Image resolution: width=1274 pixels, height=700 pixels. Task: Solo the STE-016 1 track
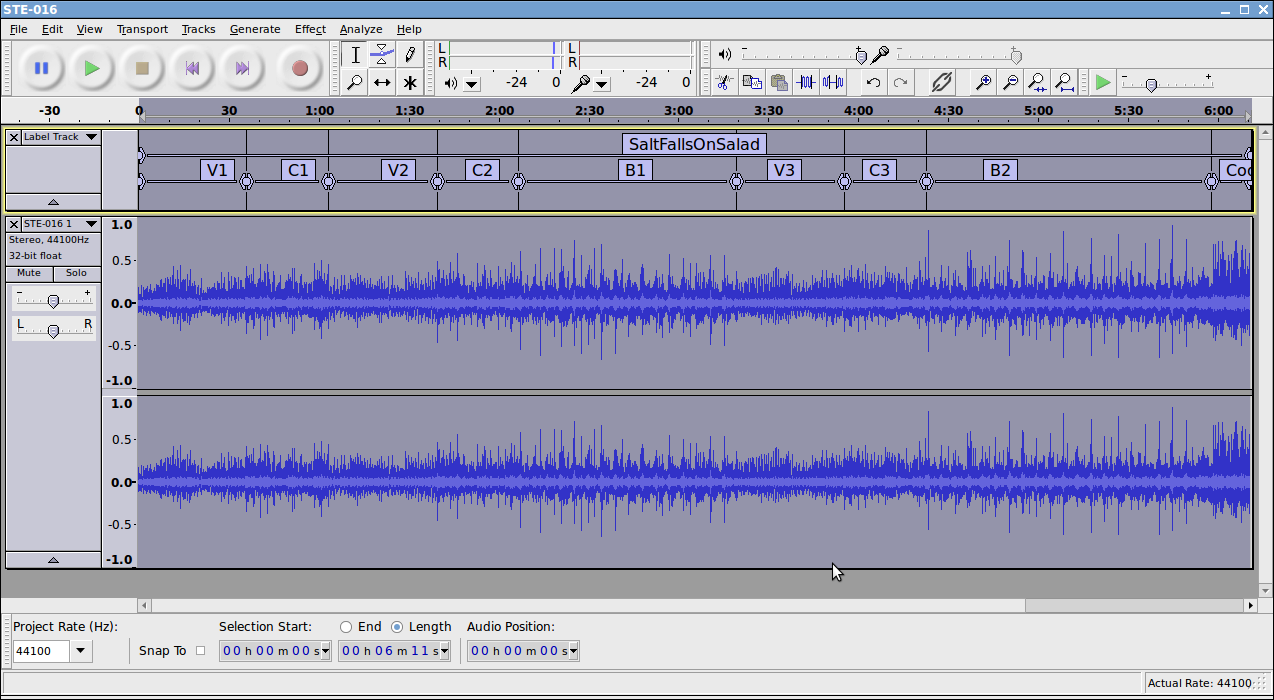[x=77, y=273]
